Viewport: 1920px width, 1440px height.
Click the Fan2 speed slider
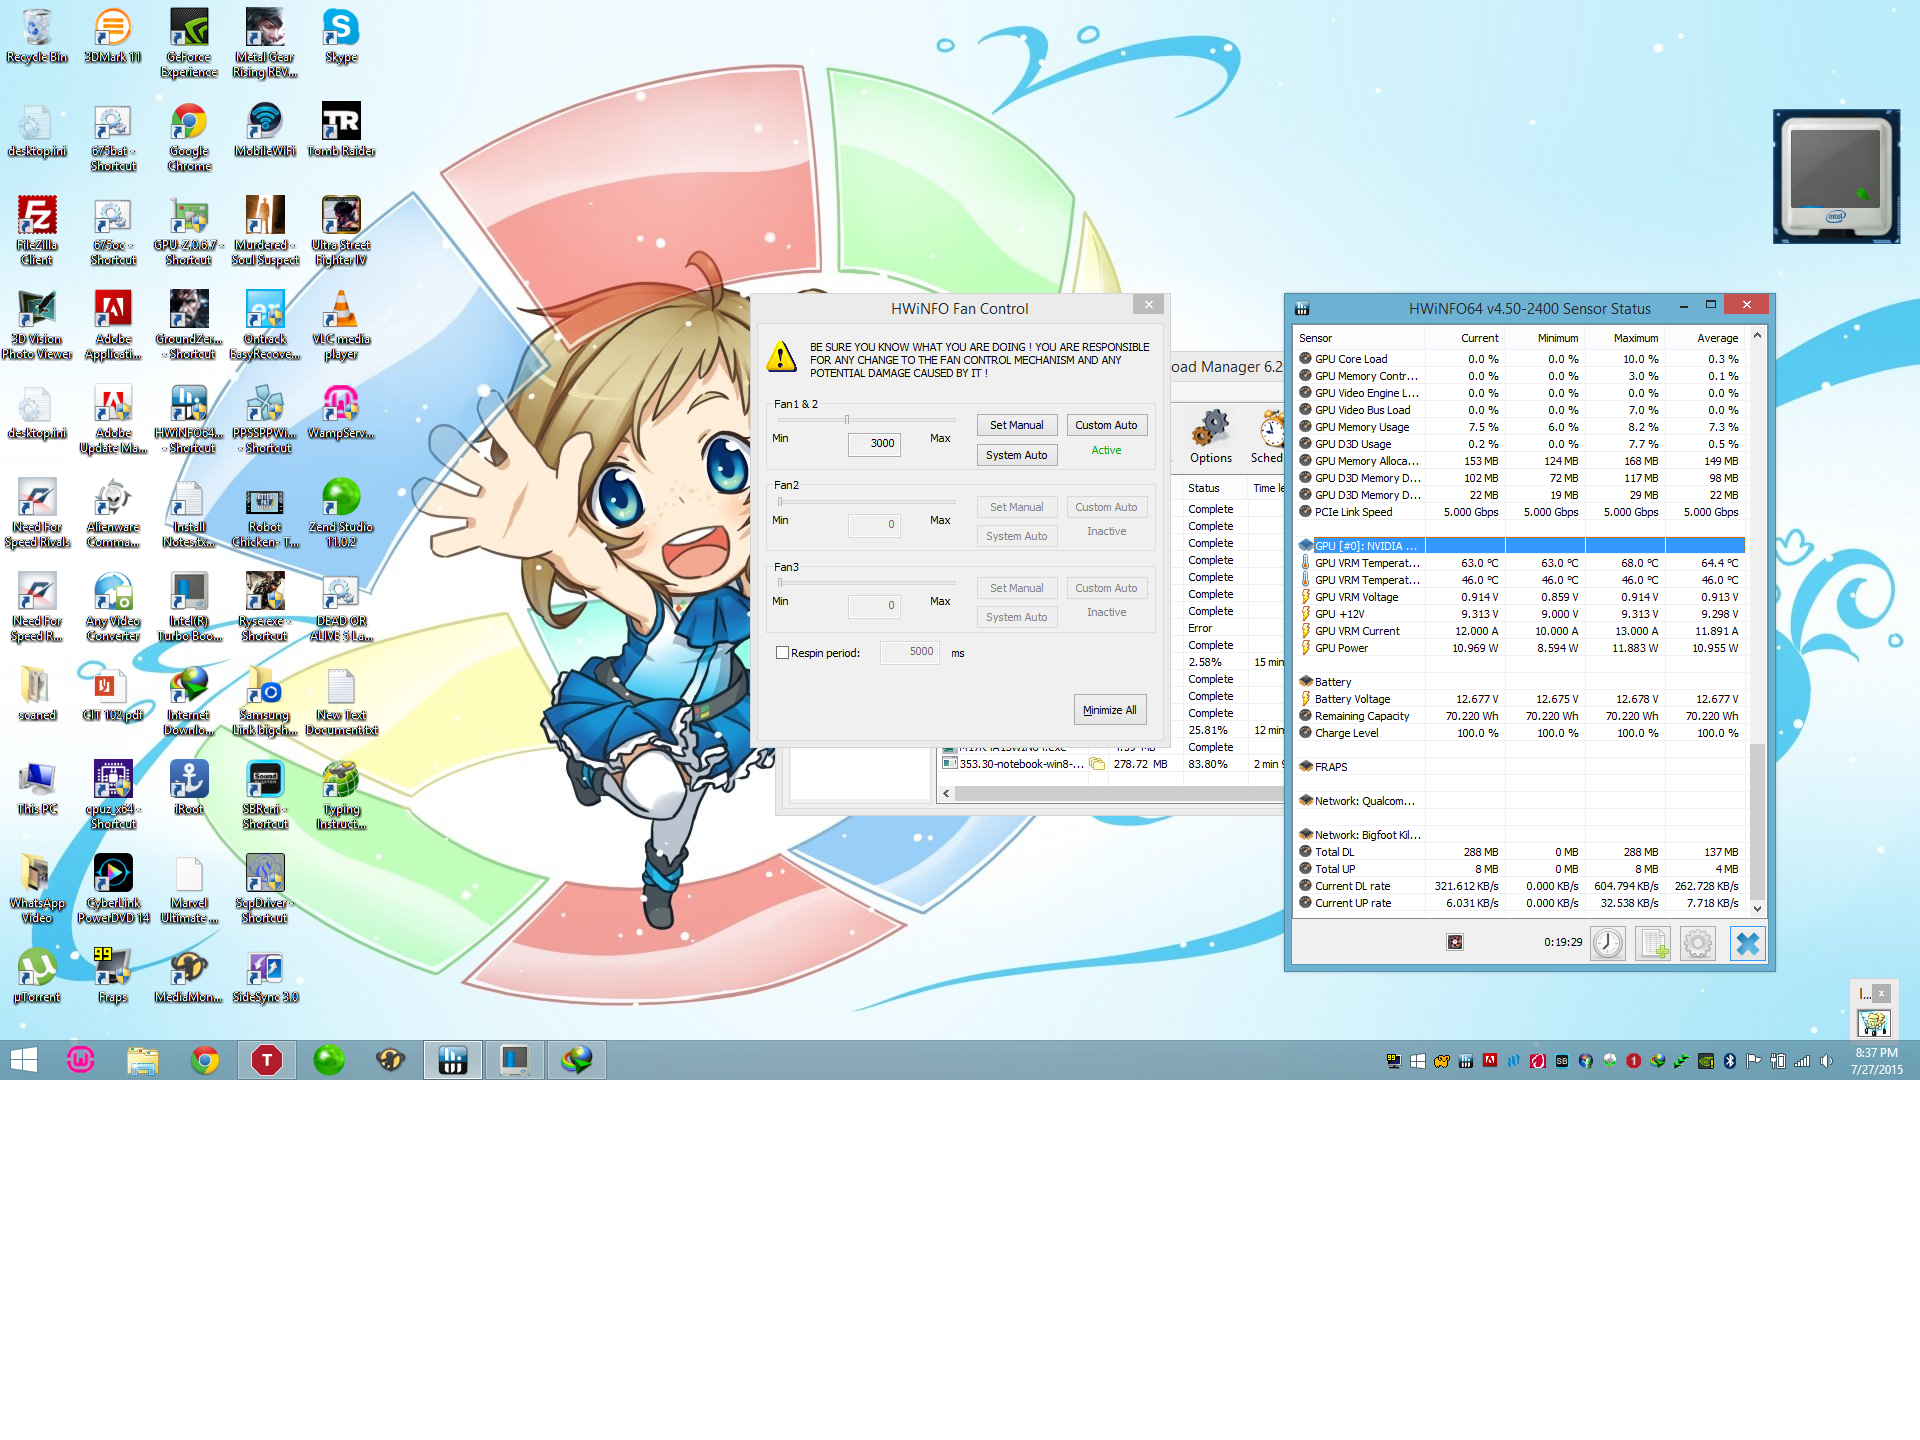[866, 502]
